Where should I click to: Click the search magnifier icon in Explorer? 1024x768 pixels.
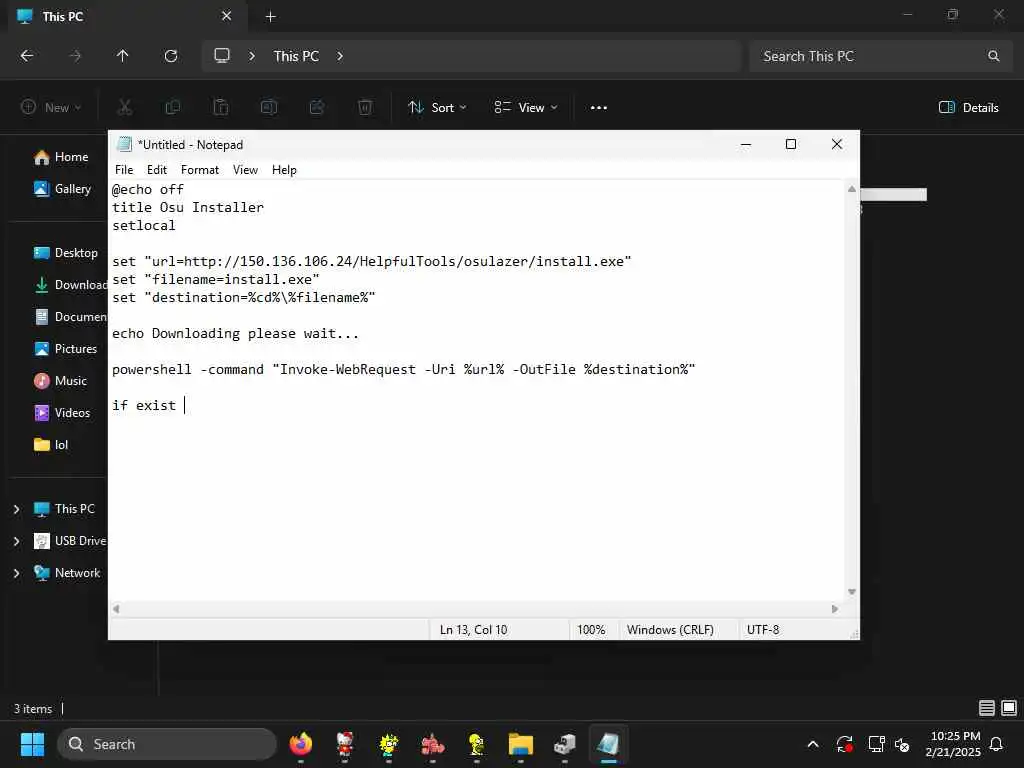tap(993, 56)
